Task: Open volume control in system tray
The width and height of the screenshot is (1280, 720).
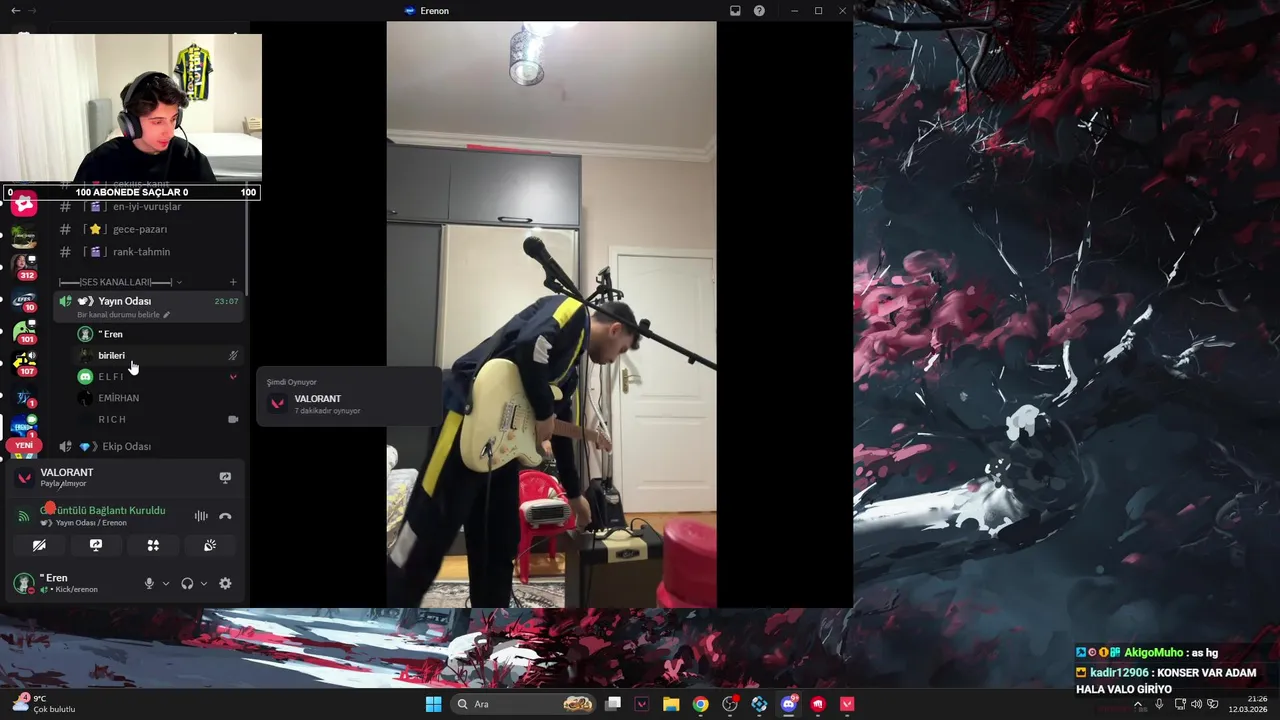Action: (1196, 704)
